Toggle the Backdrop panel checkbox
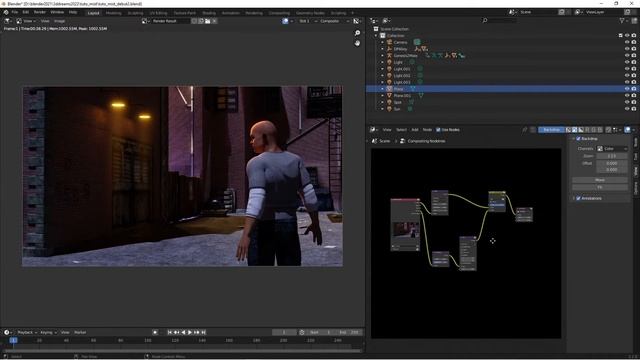 pos(578,139)
